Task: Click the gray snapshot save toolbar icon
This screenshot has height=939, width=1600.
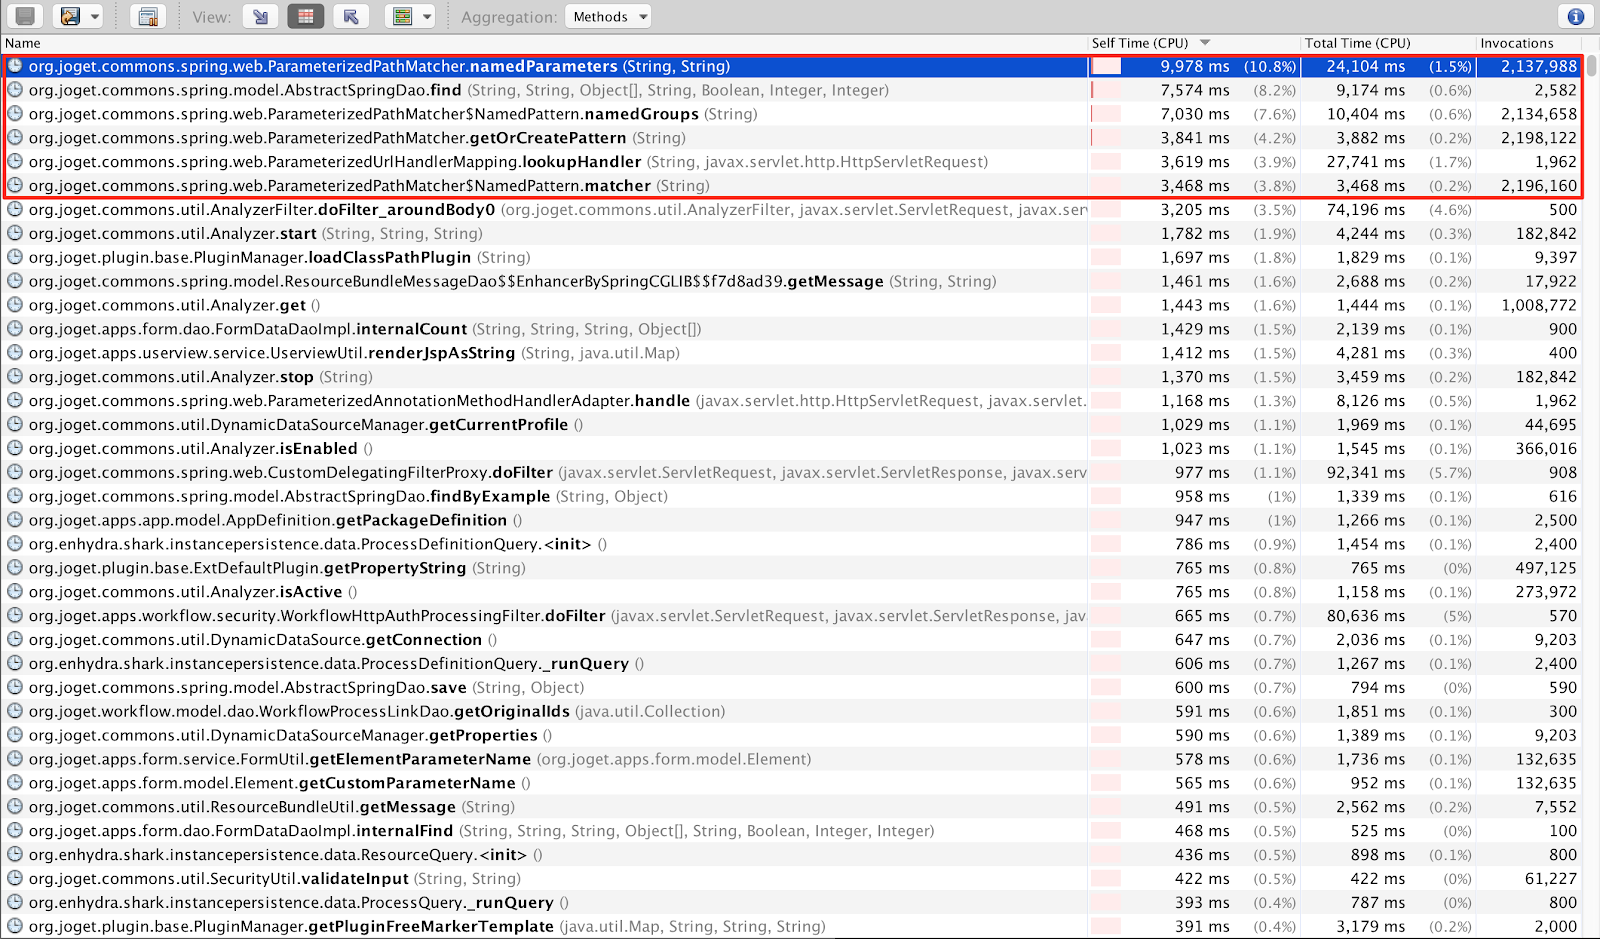Action: point(25,16)
